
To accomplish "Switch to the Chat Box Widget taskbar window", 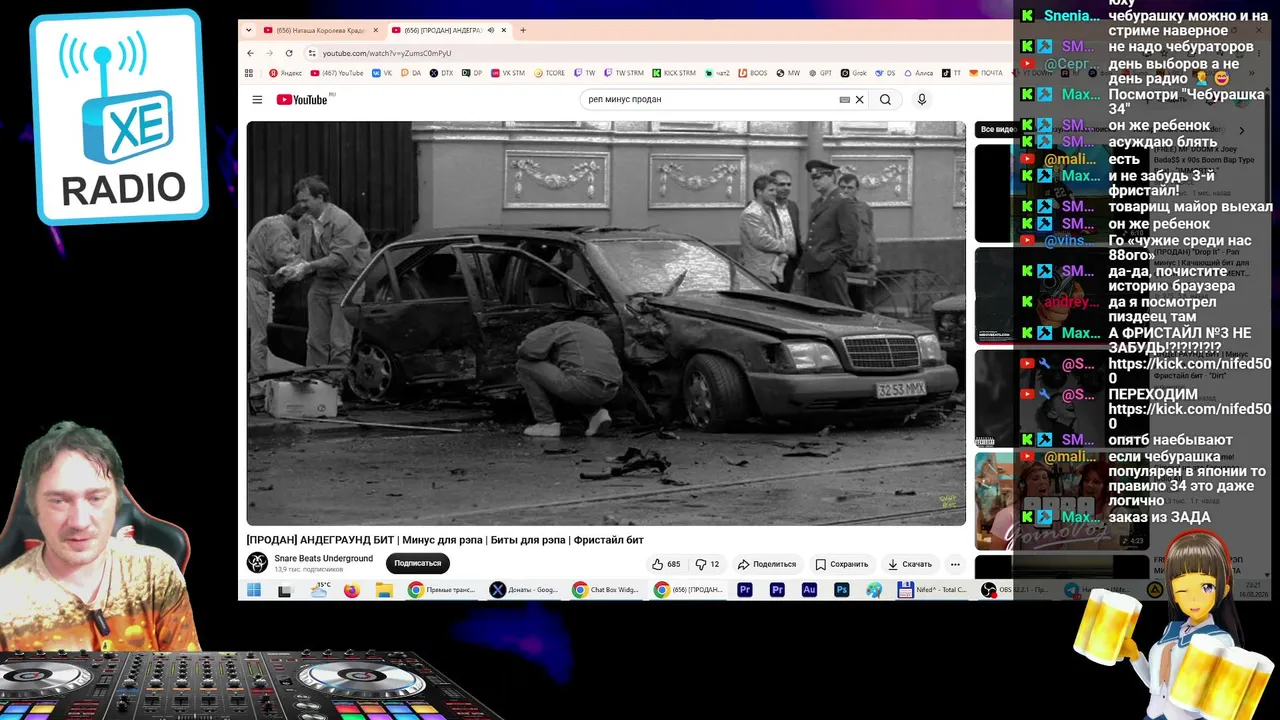I will click(605, 590).
